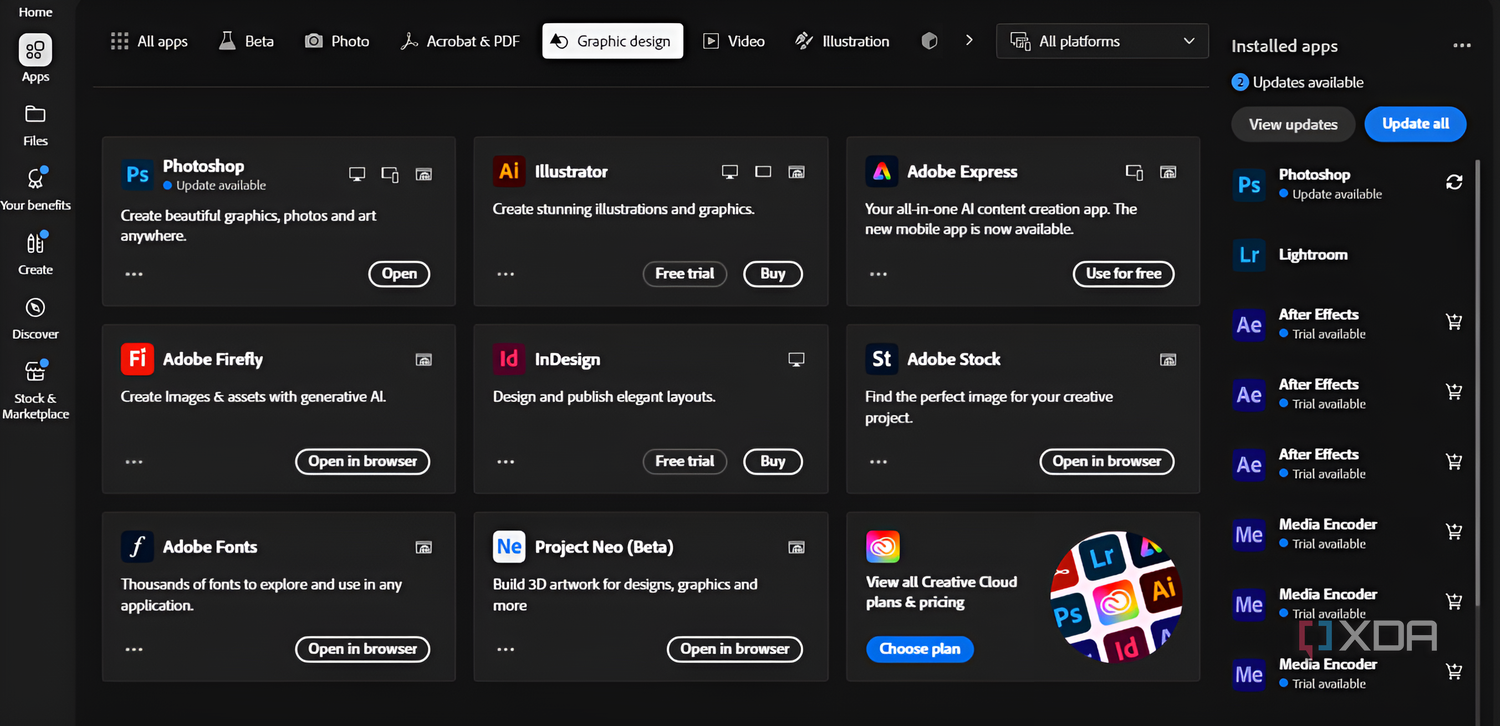Click Lightroom icon in Installed apps

pos(1249,255)
